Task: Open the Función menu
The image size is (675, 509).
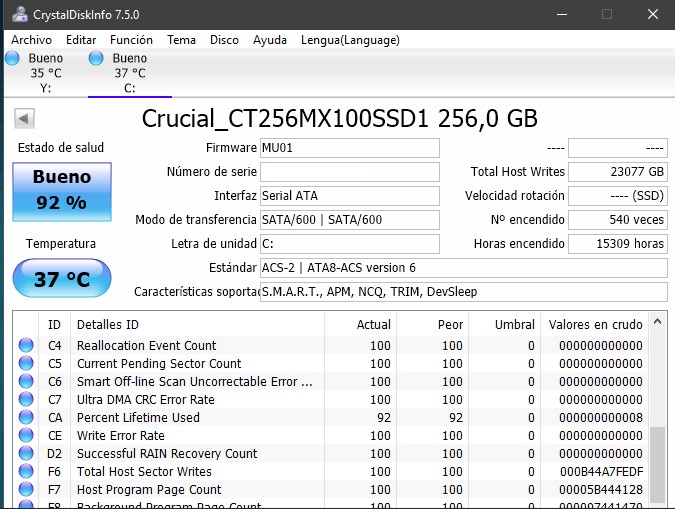Action: (x=131, y=40)
